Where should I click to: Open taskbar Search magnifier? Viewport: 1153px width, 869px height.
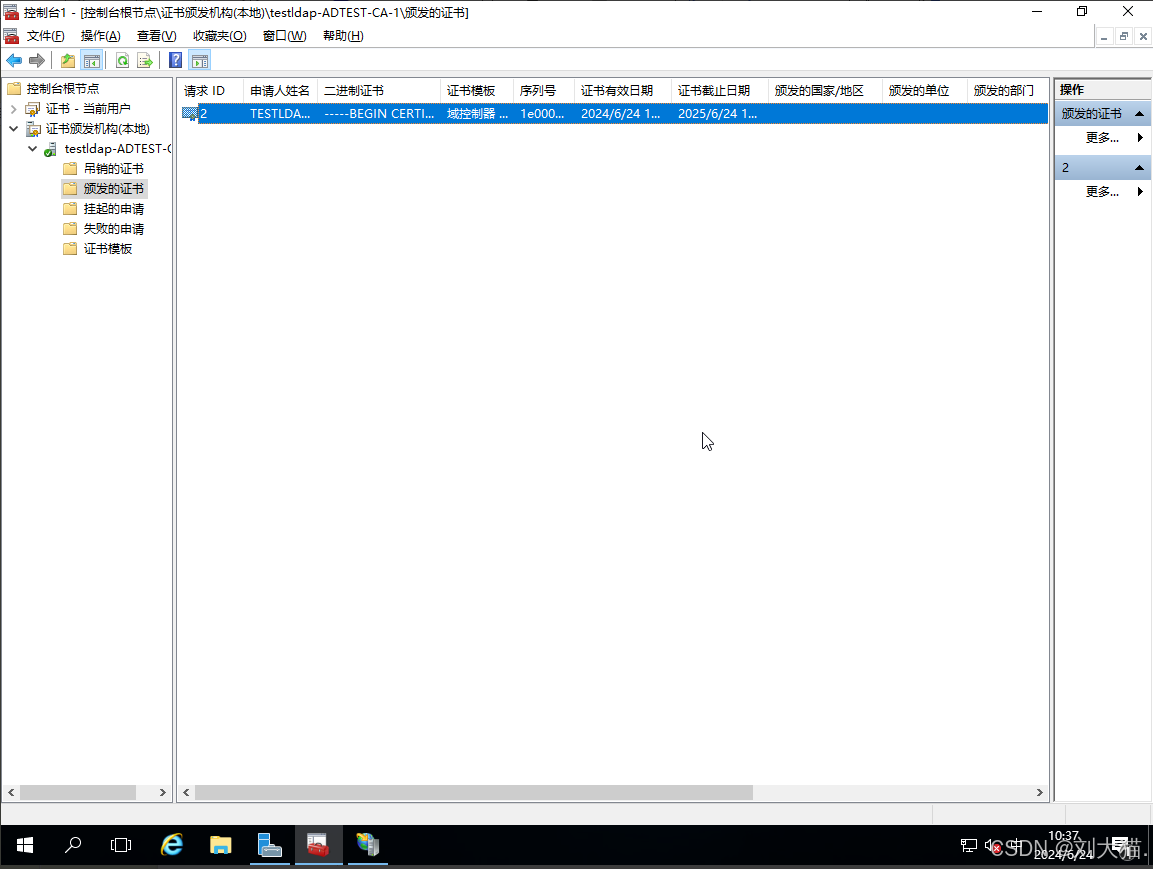tap(73, 845)
